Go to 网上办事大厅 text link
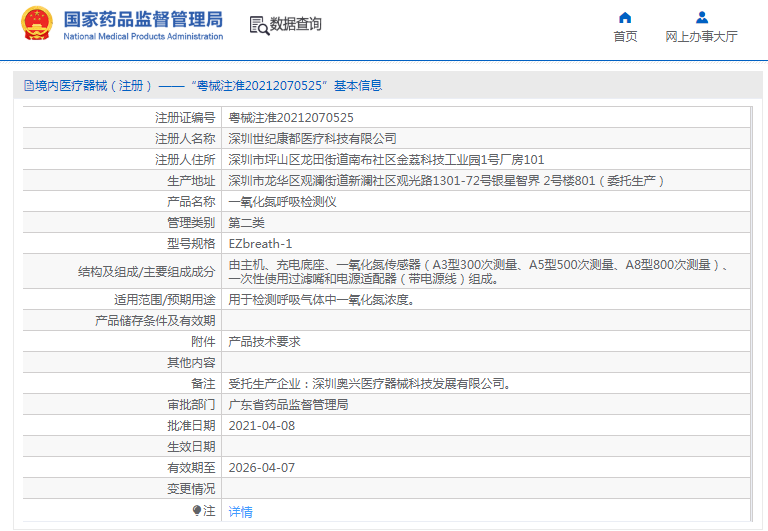Image resolution: width=768 pixels, height=531 pixels. pyautogui.click(x=701, y=37)
